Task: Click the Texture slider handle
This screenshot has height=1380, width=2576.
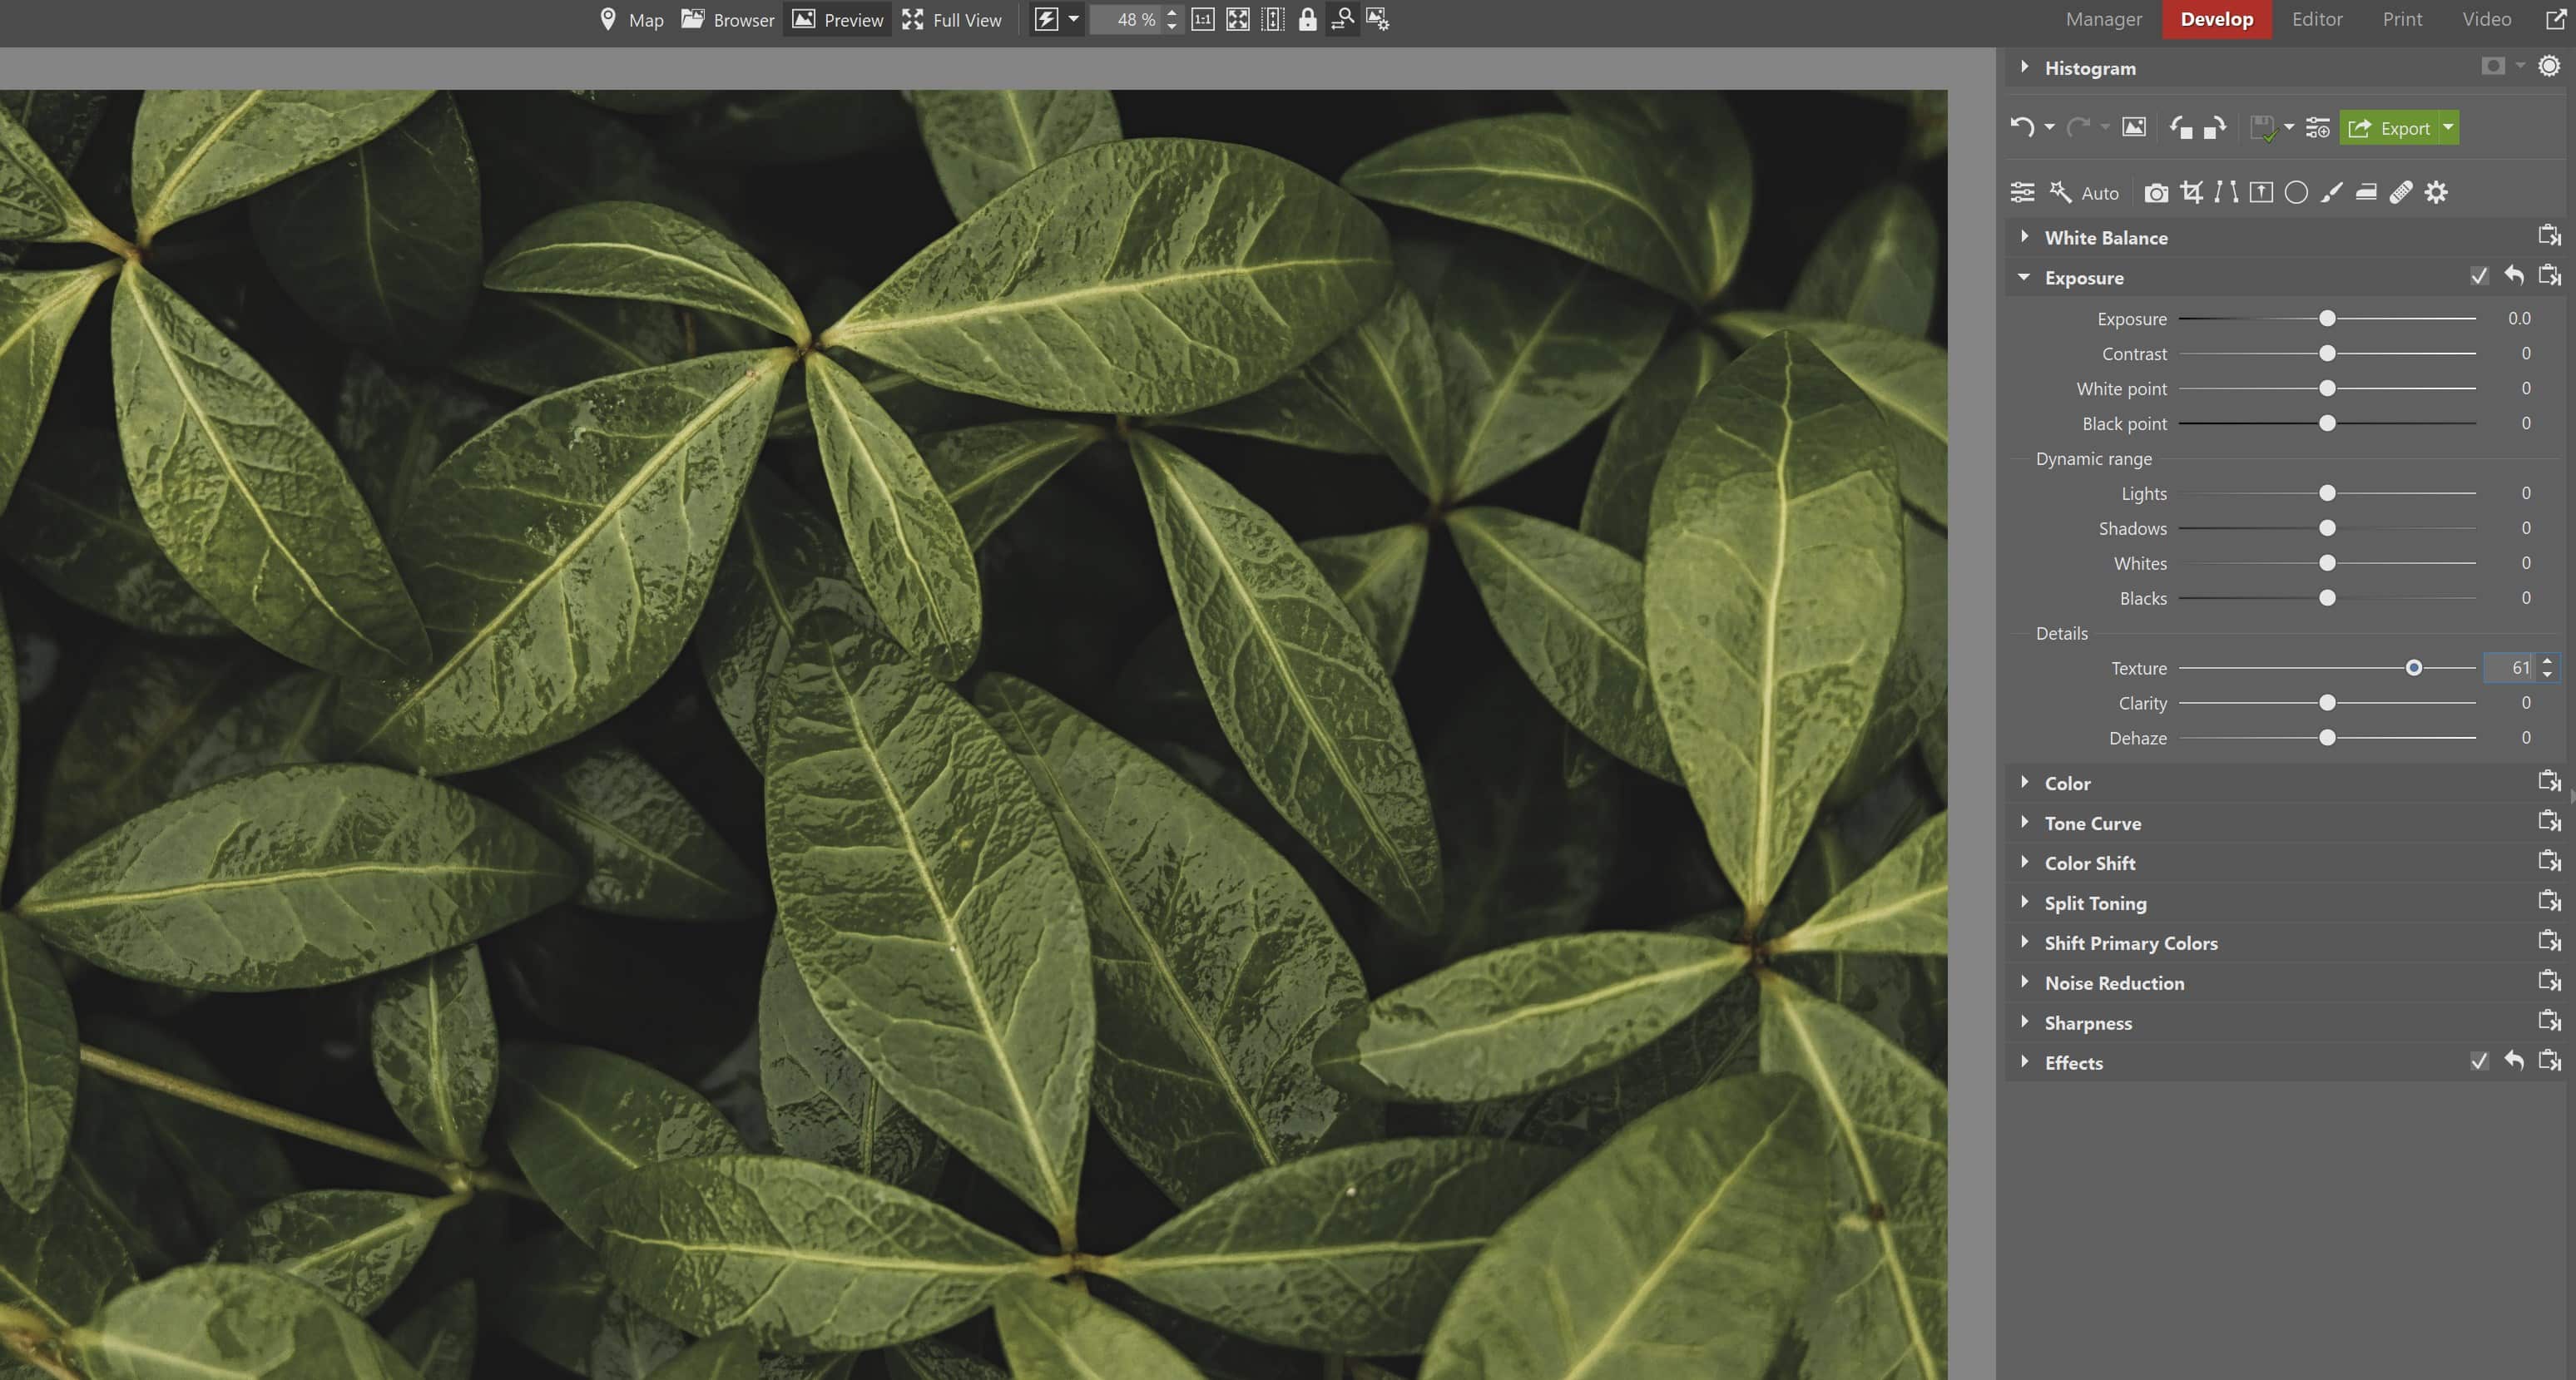Action: [x=2413, y=667]
